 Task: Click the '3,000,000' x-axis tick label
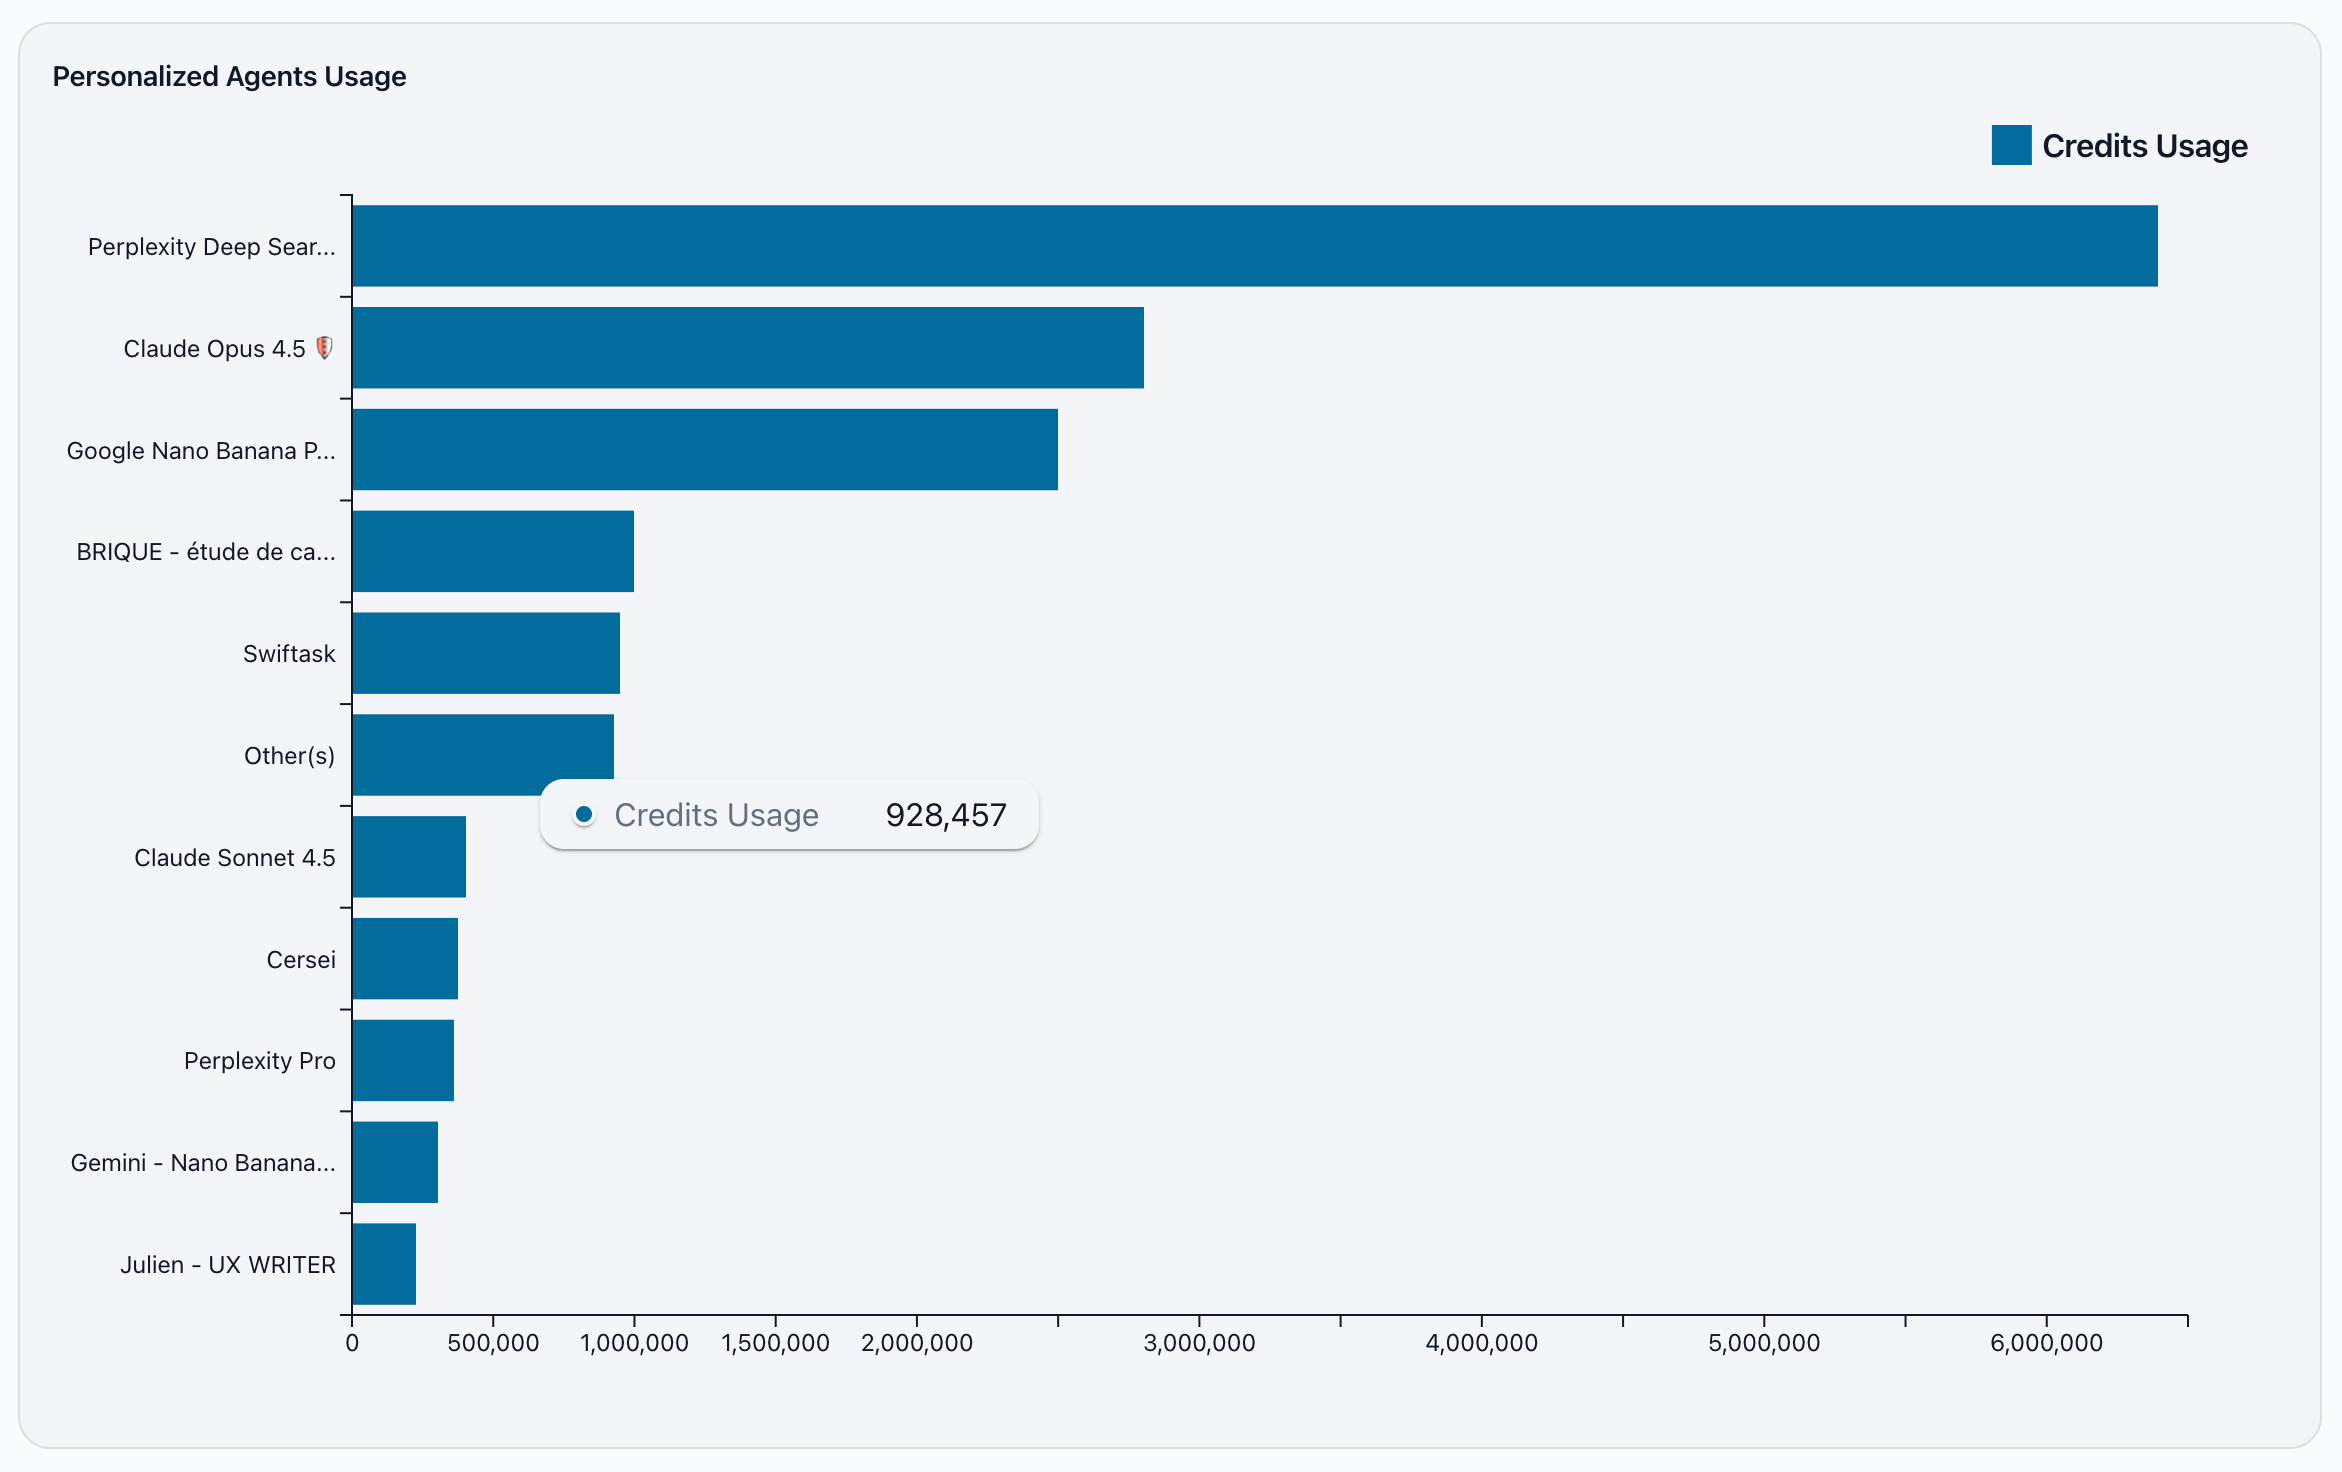[x=1199, y=1343]
